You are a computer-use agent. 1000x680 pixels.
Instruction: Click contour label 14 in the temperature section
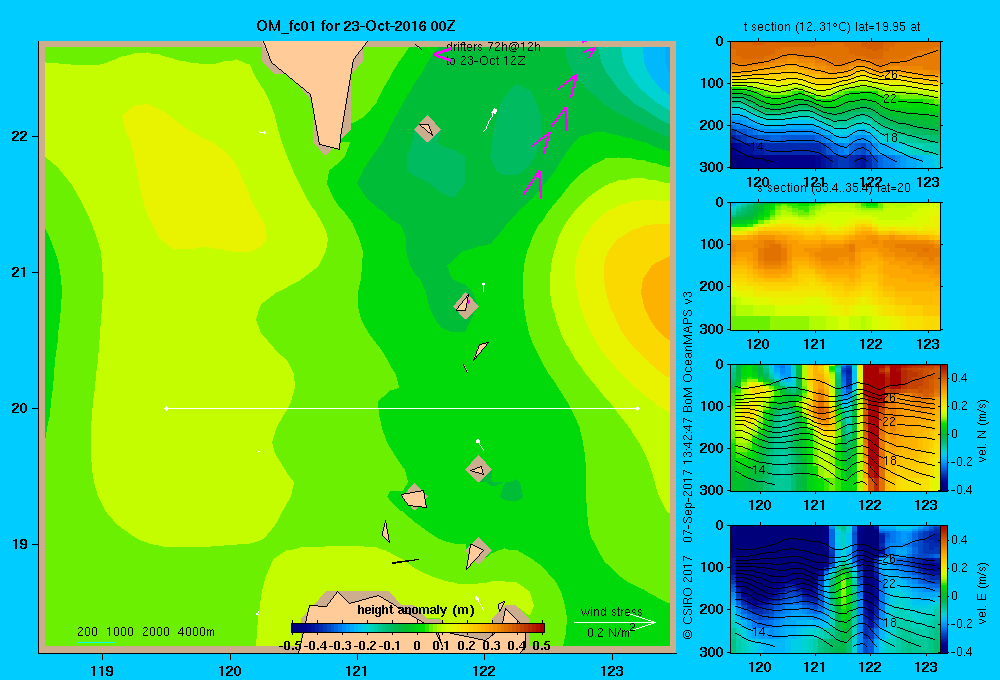[x=756, y=147]
